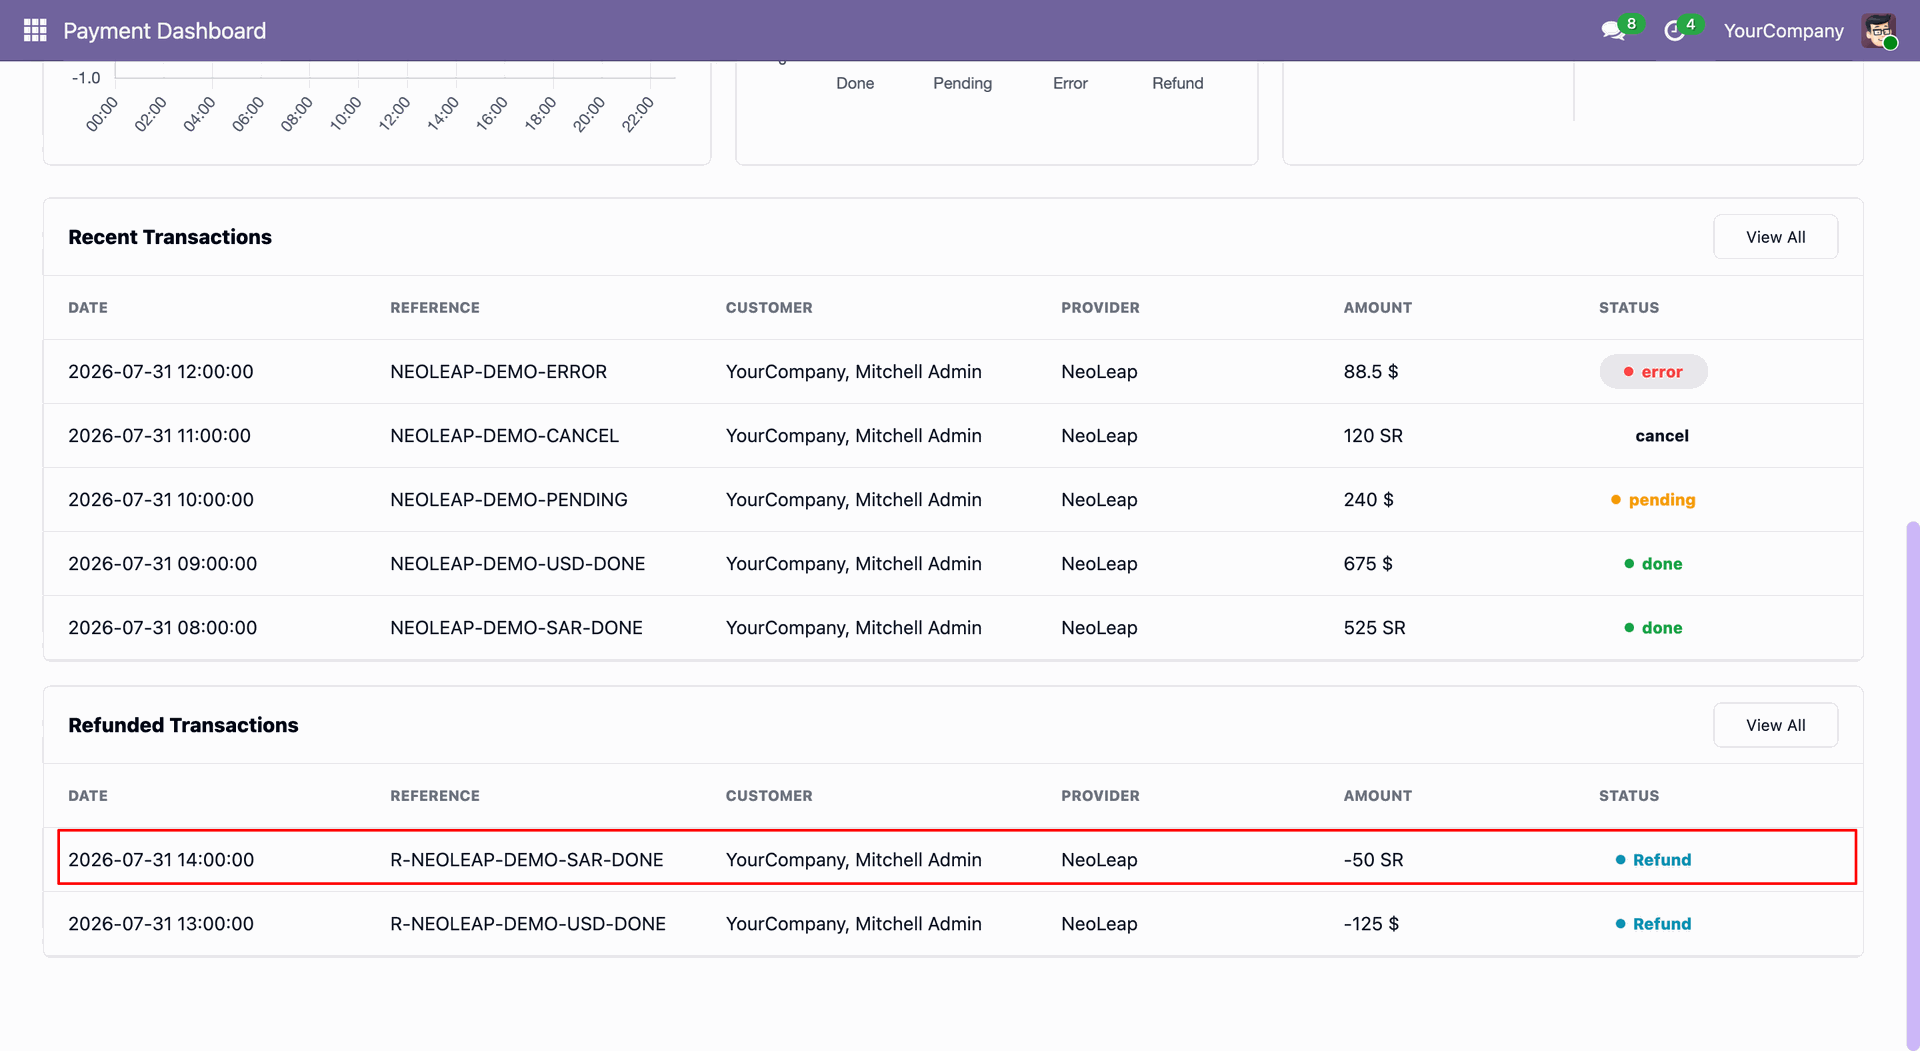Click the Pending chart legend label
Screen dimensions: 1920x1051
(x=962, y=83)
